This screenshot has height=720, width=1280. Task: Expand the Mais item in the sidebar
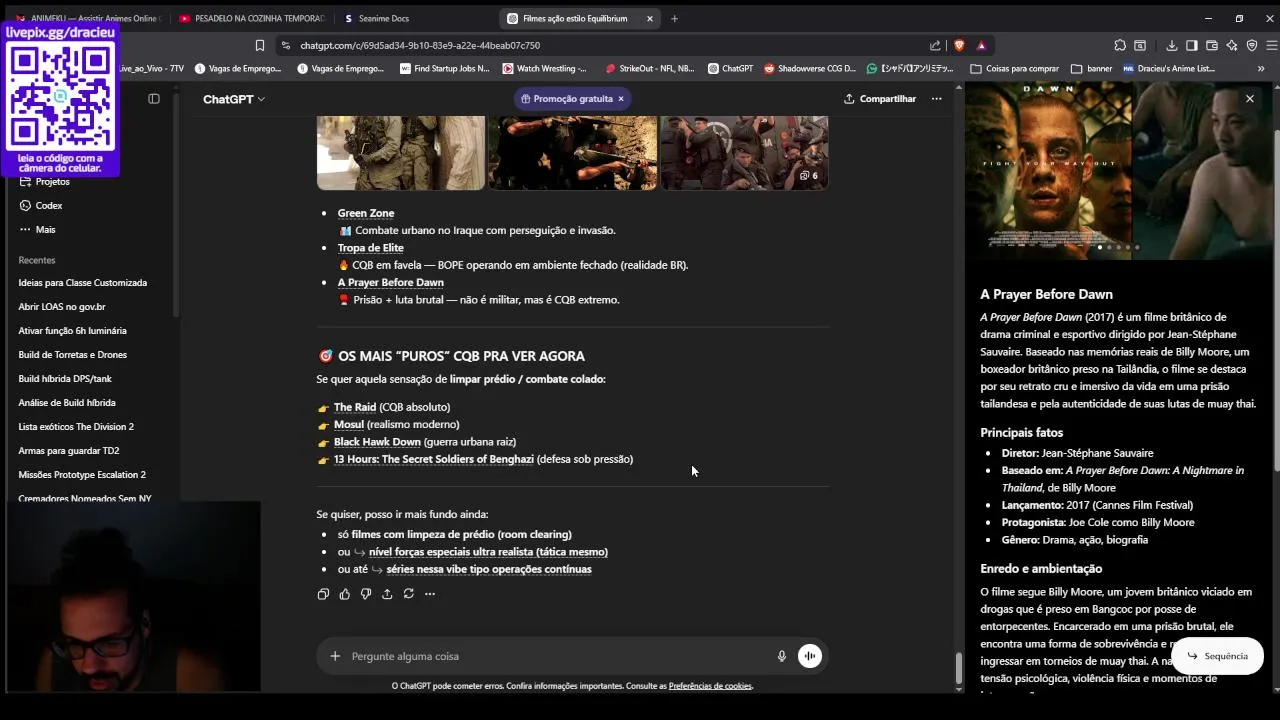[x=45, y=230]
